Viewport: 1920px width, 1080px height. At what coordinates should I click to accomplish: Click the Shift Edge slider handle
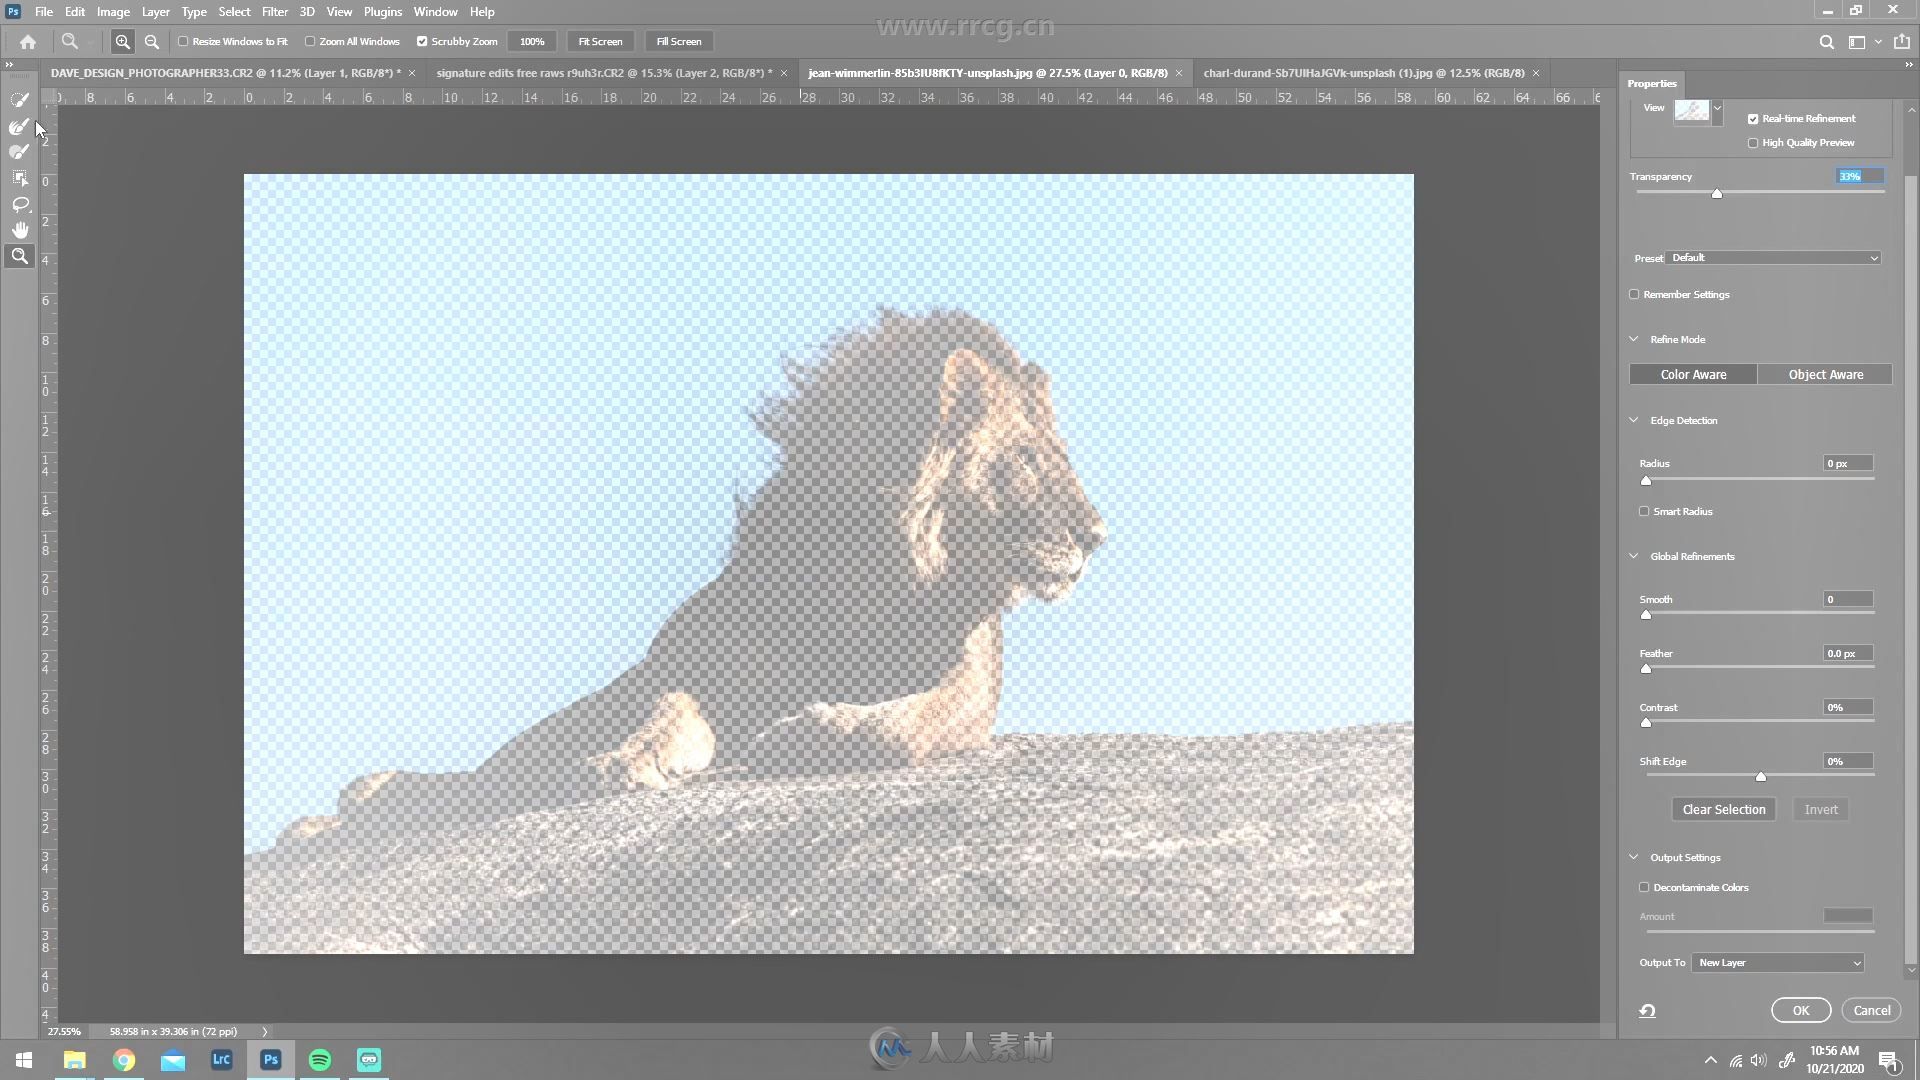(1761, 777)
